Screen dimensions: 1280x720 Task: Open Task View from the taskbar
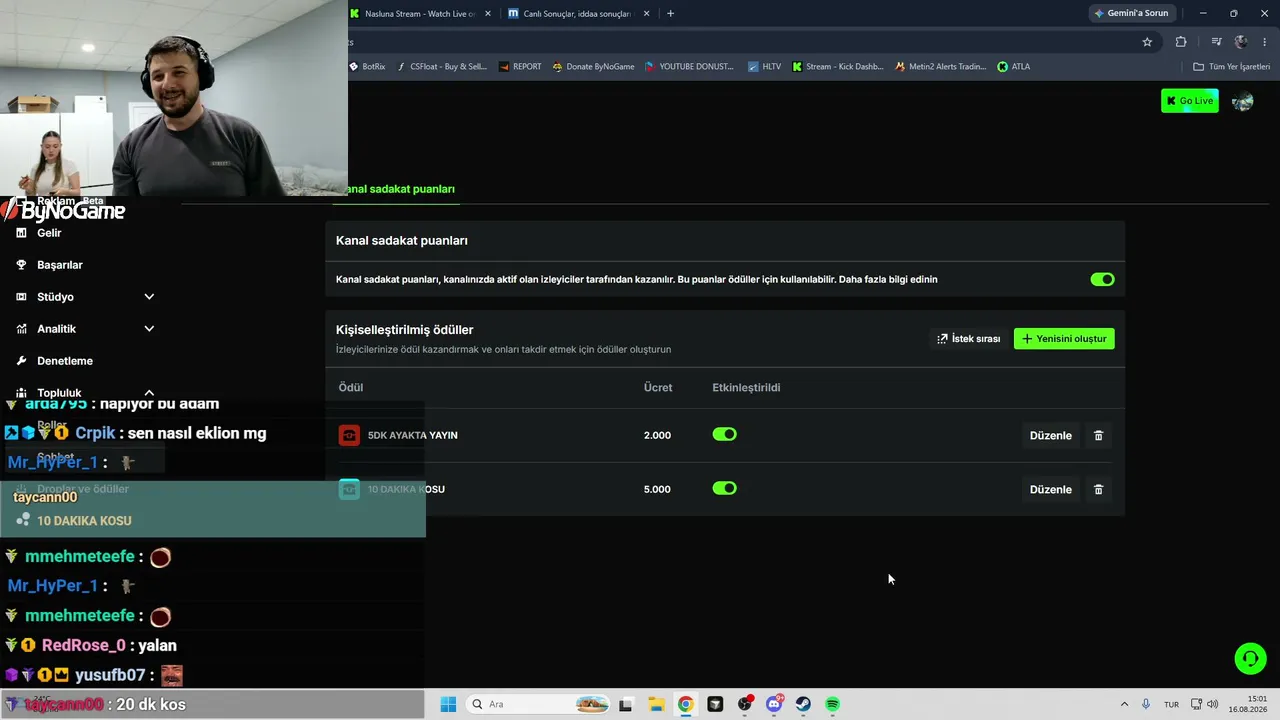tap(626, 704)
